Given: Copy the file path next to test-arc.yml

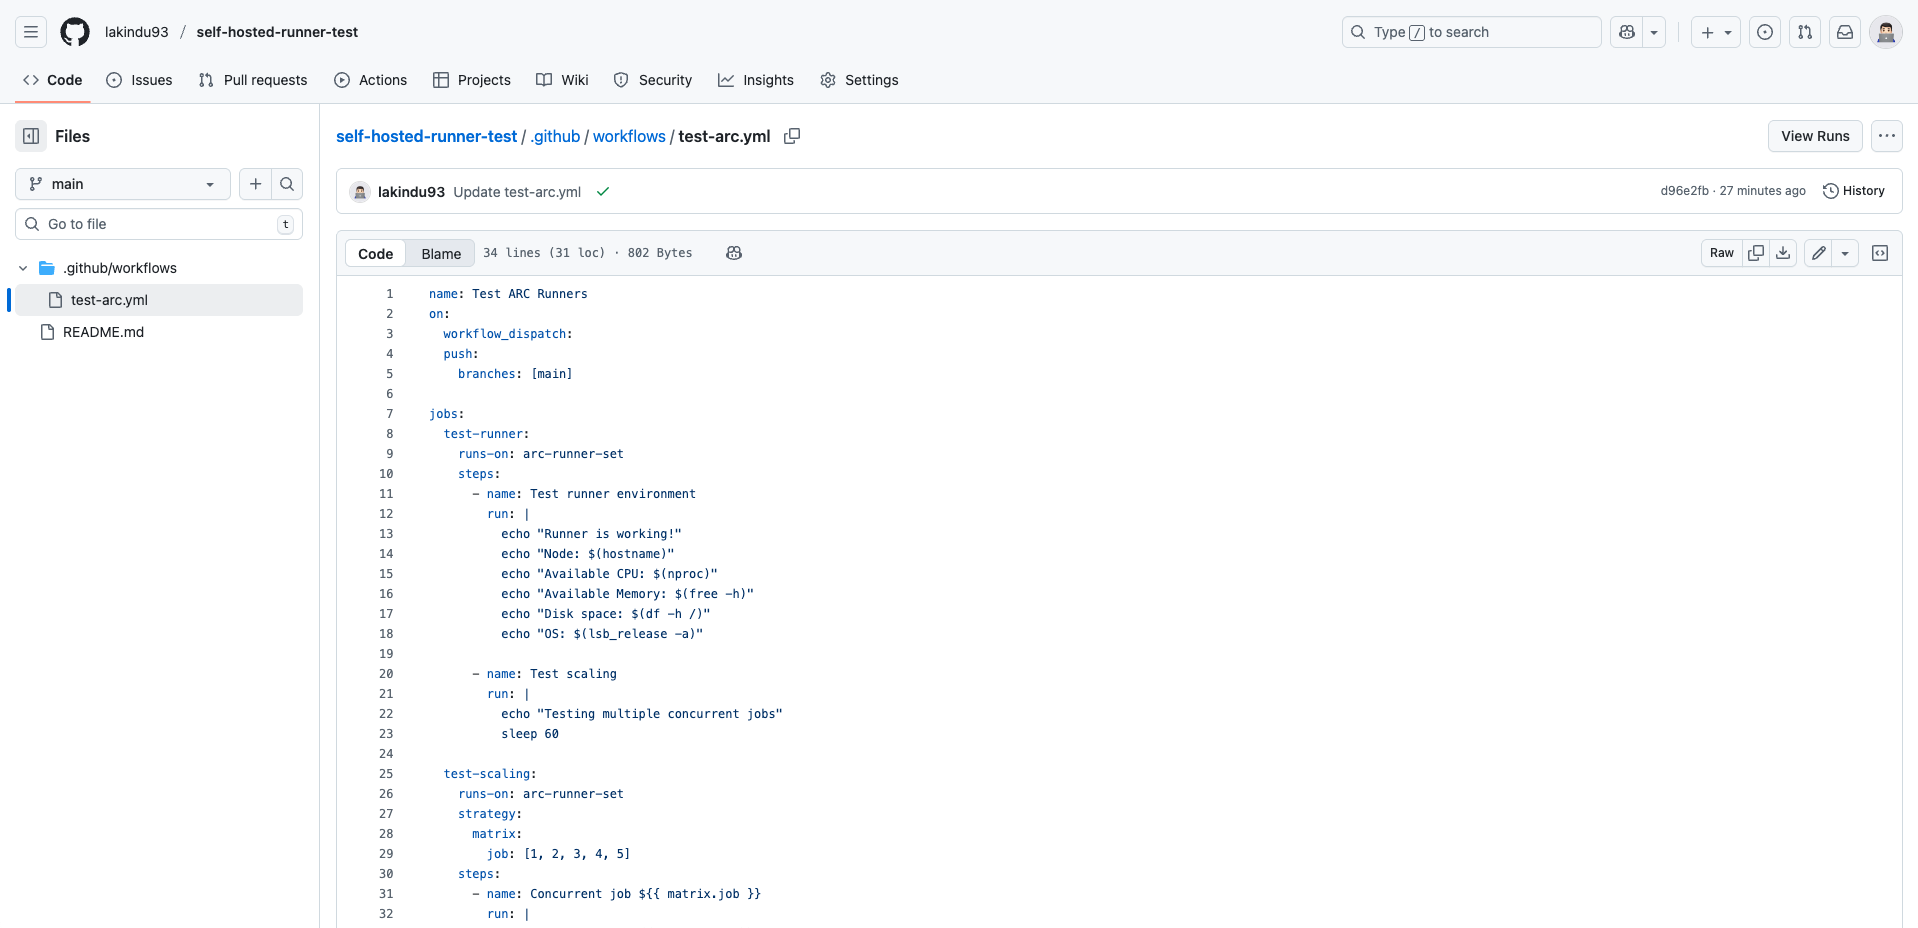Looking at the screenshot, I should point(791,136).
